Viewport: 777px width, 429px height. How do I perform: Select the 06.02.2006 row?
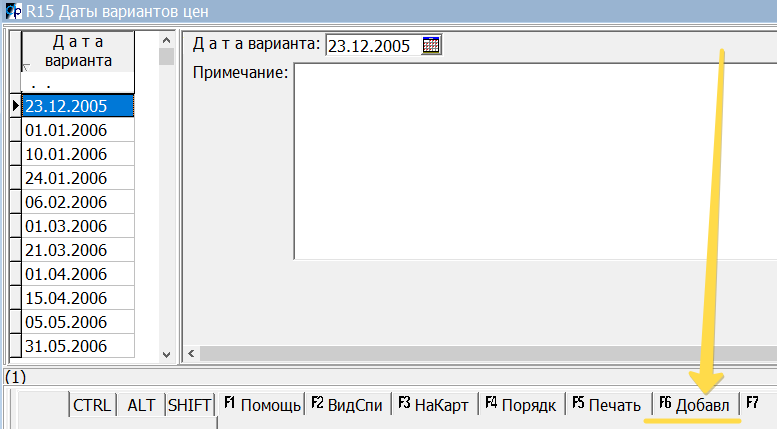(x=78, y=202)
